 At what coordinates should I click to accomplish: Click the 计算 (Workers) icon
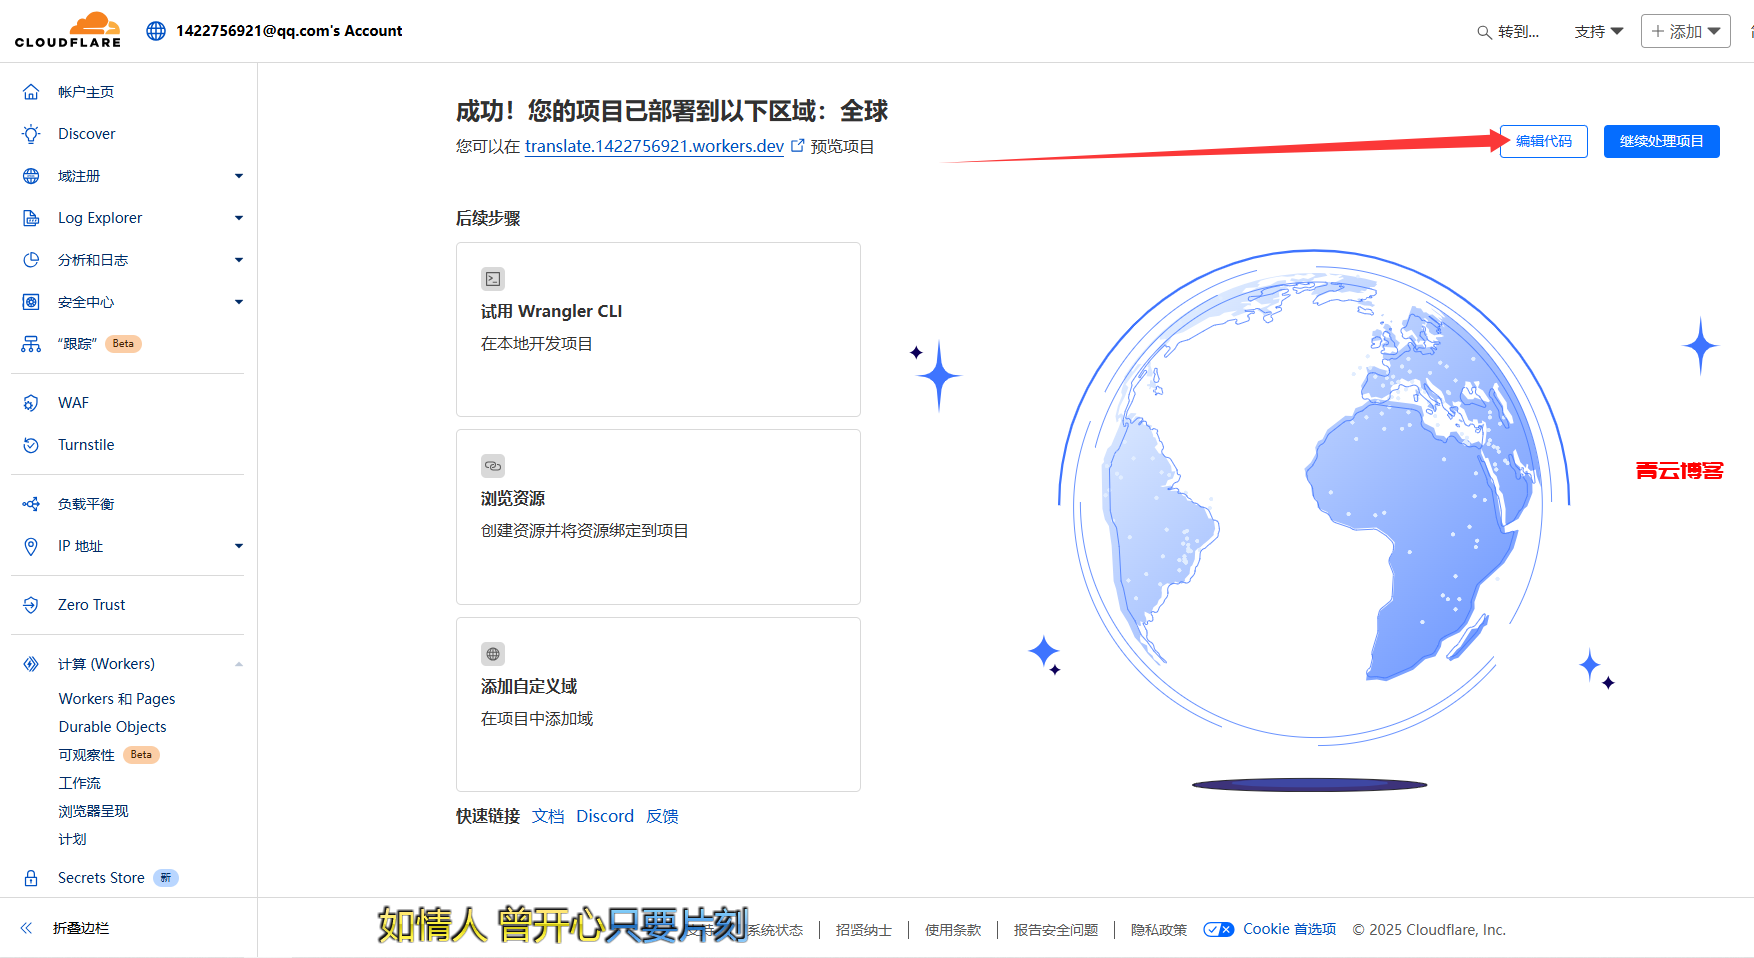[x=31, y=664]
